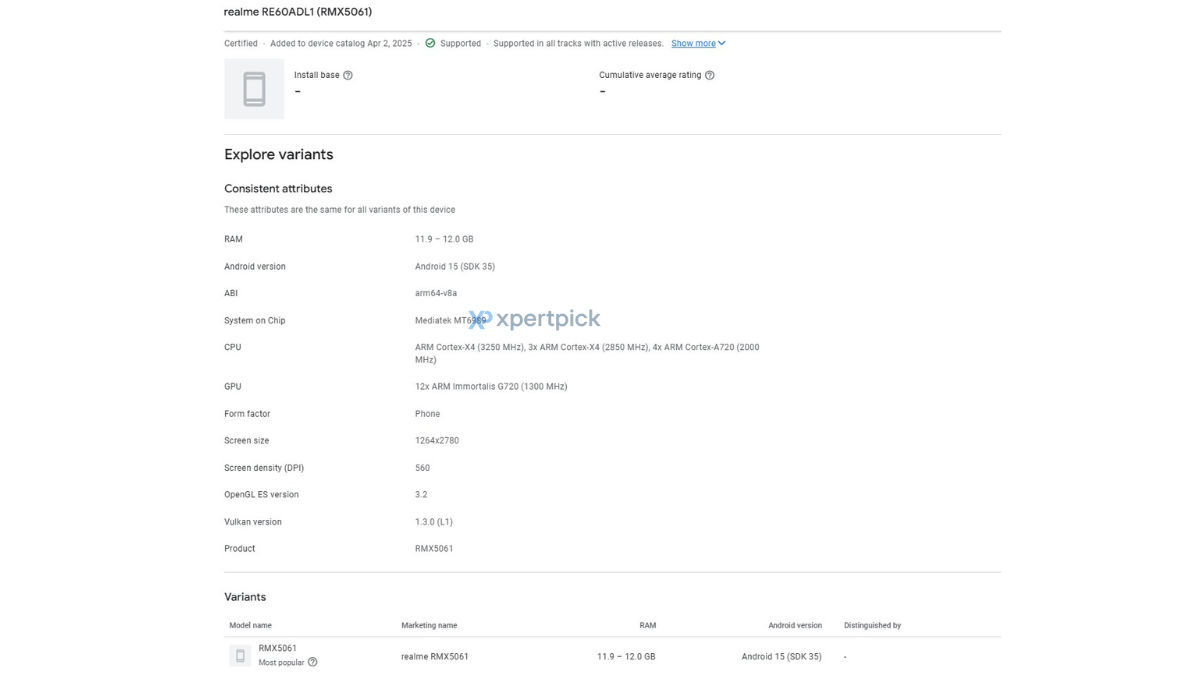Click the xpertpick watermark logo

click(x=534, y=319)
